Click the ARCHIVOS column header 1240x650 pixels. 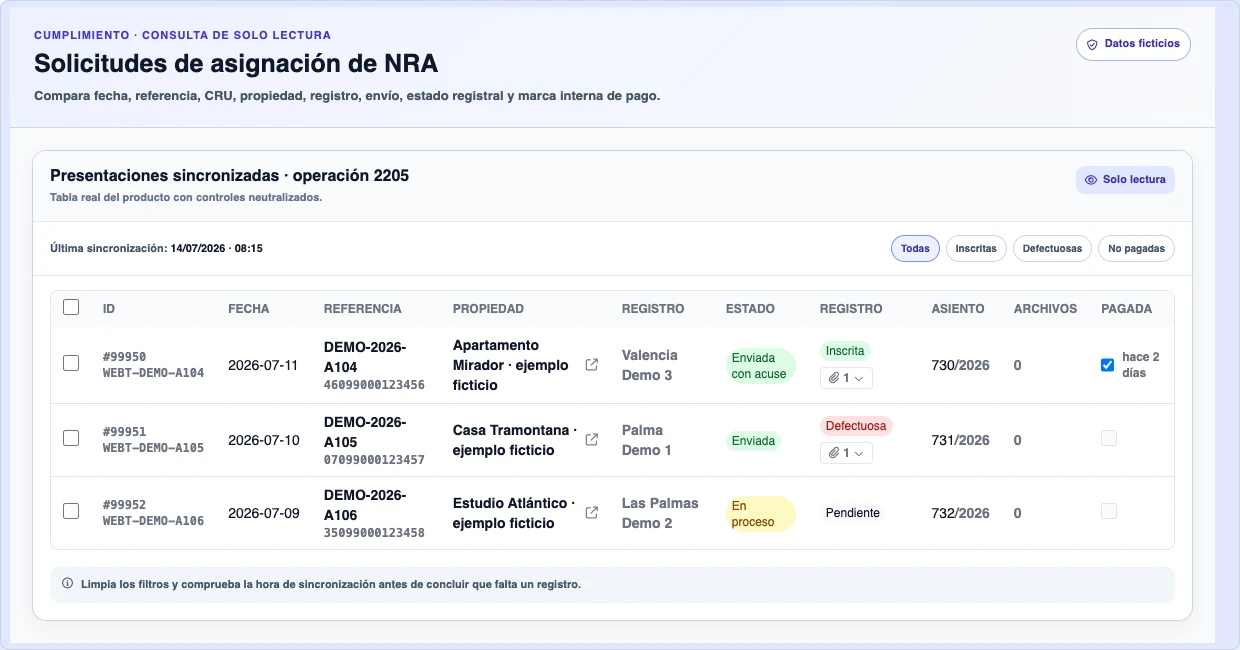coord(1045,309)
